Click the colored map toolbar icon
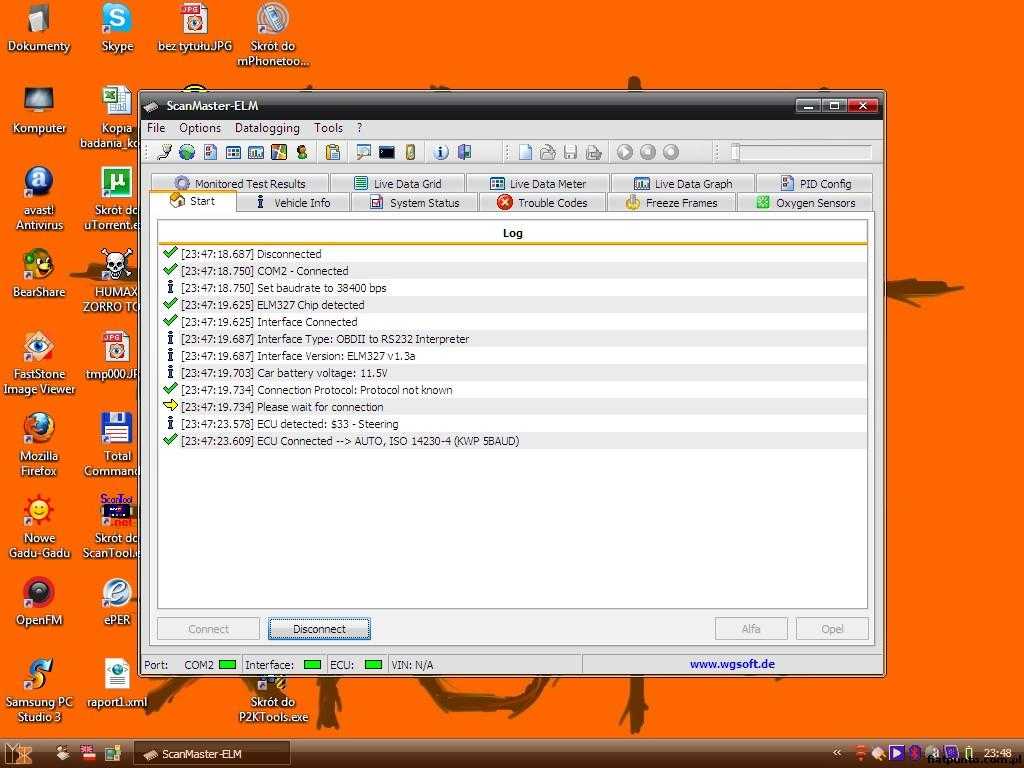1024x768 pixels. [279, 152]
